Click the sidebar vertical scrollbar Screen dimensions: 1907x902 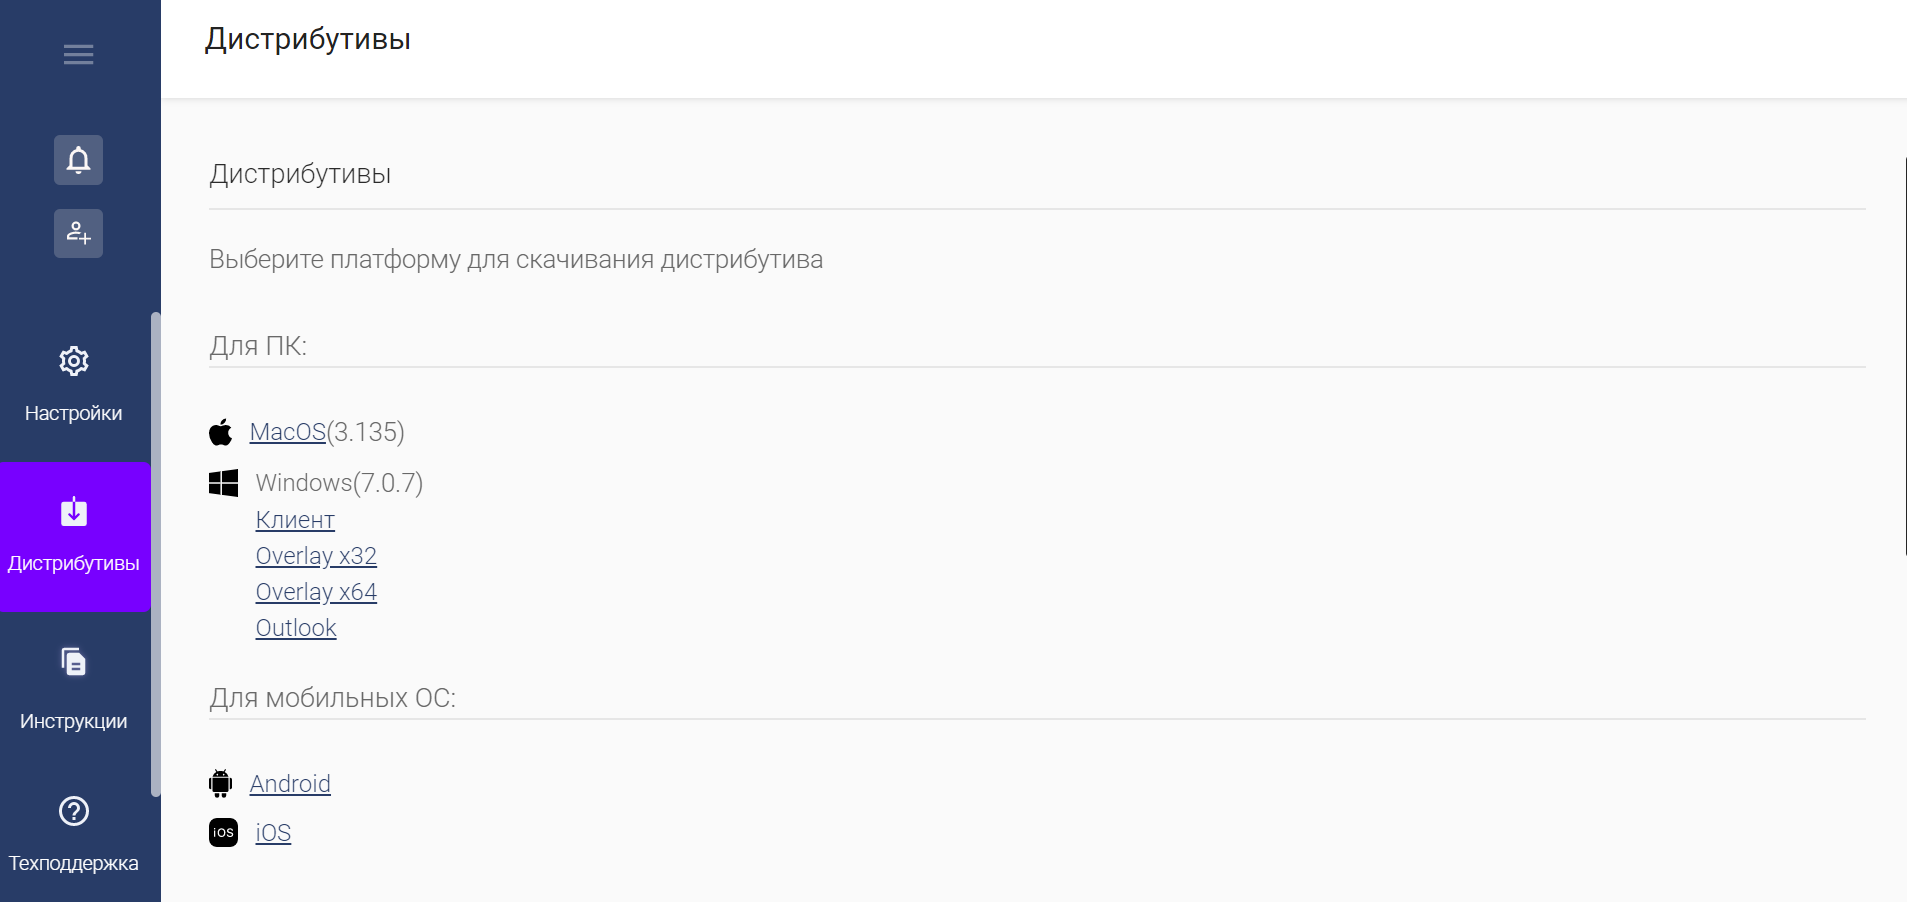(155, 555)
